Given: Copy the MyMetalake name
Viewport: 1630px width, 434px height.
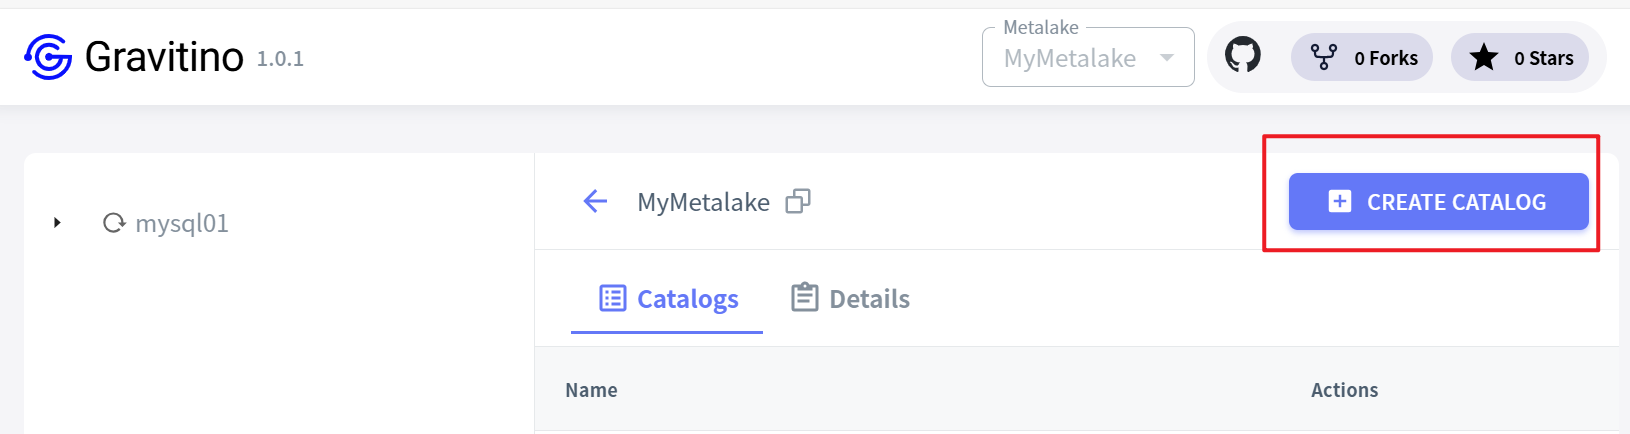Looking at the screenshot, I should click(798, 202).
